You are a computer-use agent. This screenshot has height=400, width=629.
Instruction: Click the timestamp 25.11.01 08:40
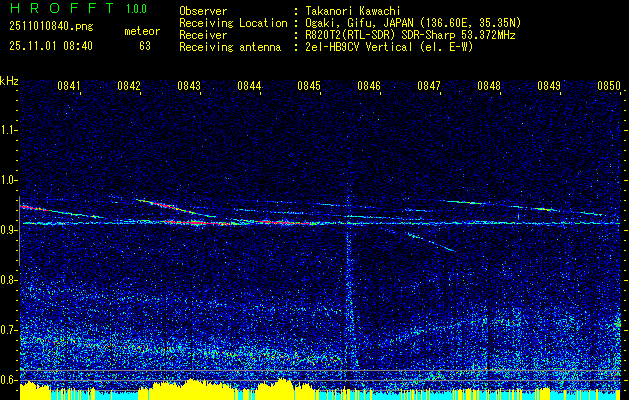click(51, 46)
